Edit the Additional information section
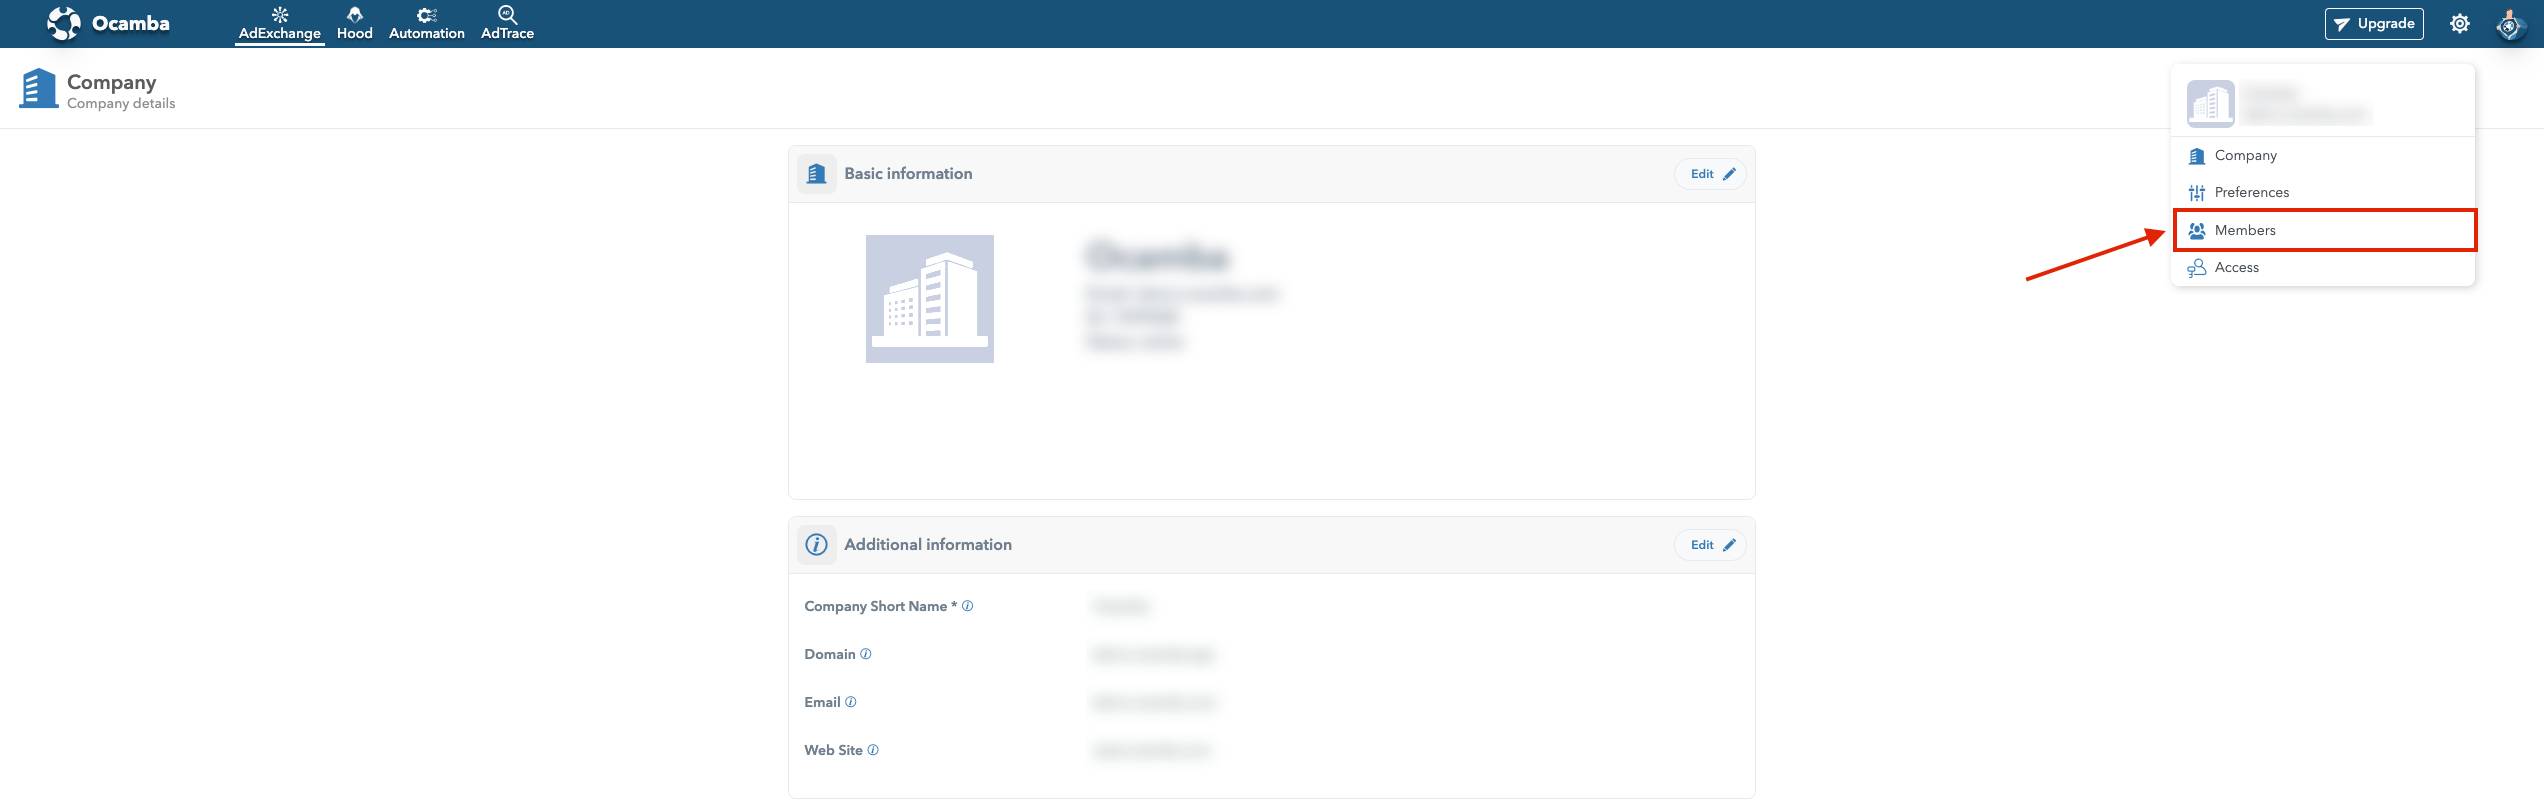2544x805 pixels. tap(1710, 545)
